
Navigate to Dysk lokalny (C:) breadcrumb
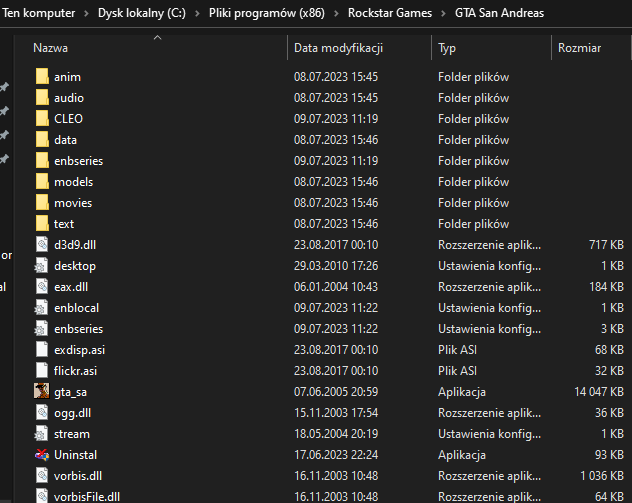pos(142,13)
